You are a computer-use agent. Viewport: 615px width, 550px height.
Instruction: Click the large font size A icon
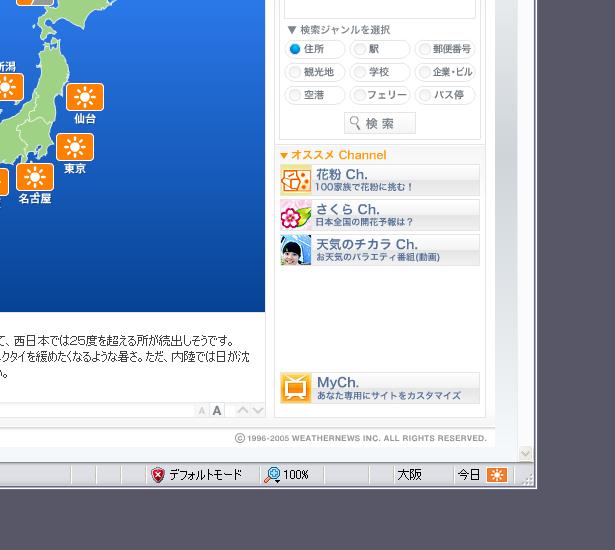tap(217, 411)
